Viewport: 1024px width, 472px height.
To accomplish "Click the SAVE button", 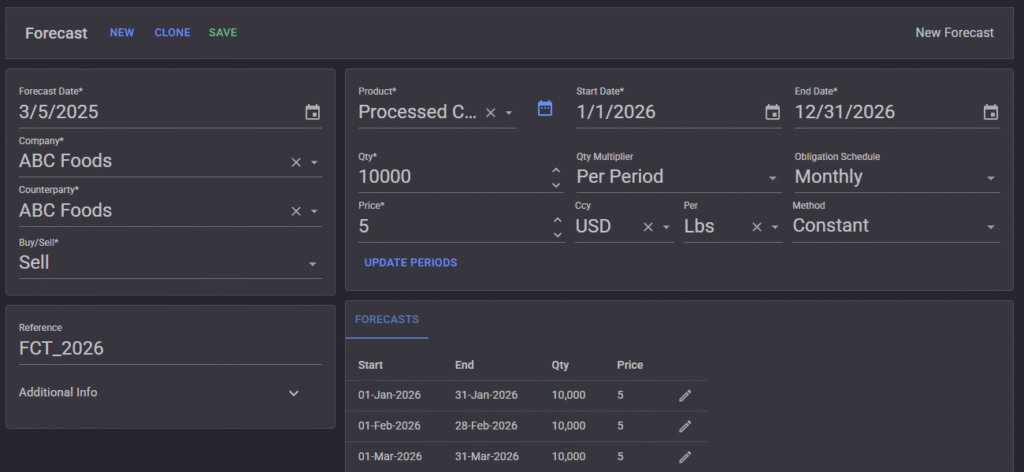I will (x=223, y=33).
